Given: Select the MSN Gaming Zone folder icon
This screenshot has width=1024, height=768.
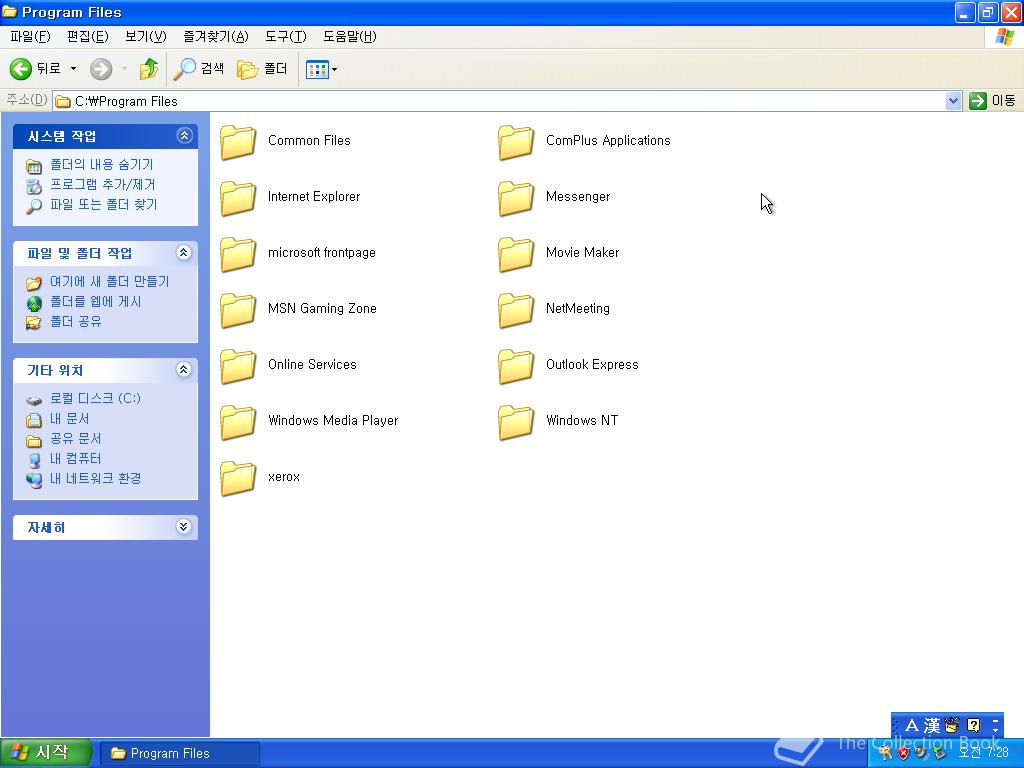Looking at the screenshot, I should pos(238,310).
